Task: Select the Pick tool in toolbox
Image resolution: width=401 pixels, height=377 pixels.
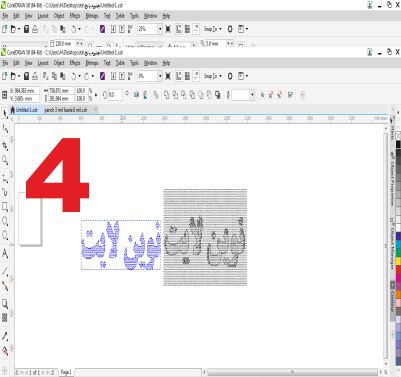Action: click(x=5, y=114)
